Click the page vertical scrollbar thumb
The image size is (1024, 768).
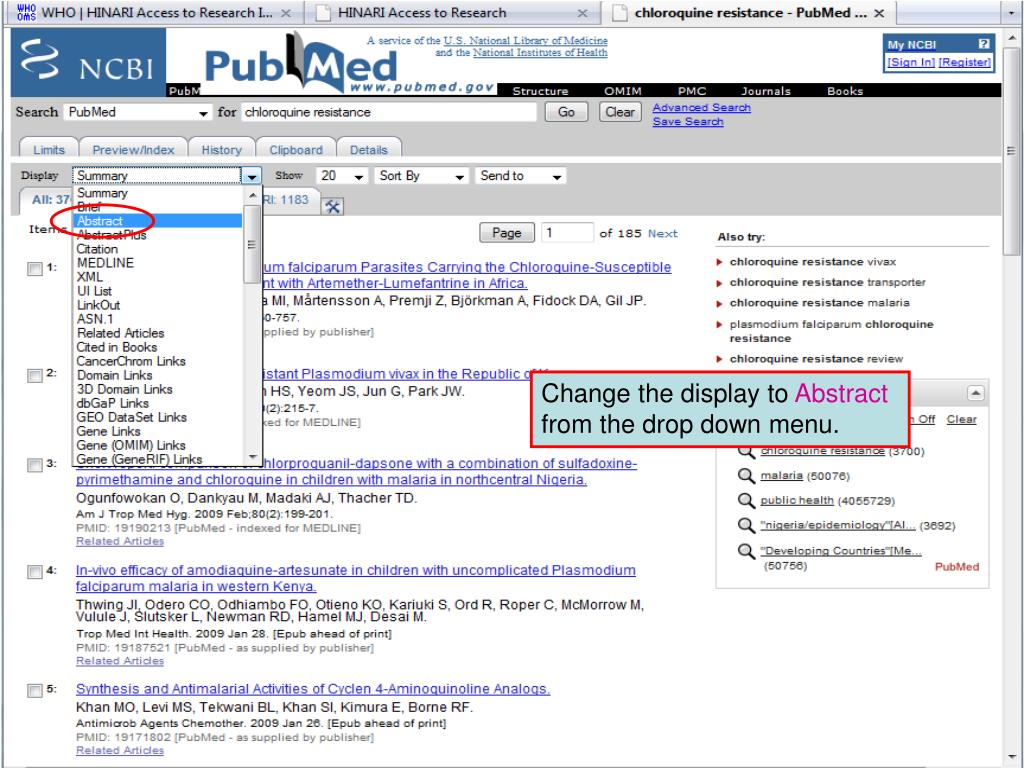click(1011, 151)
